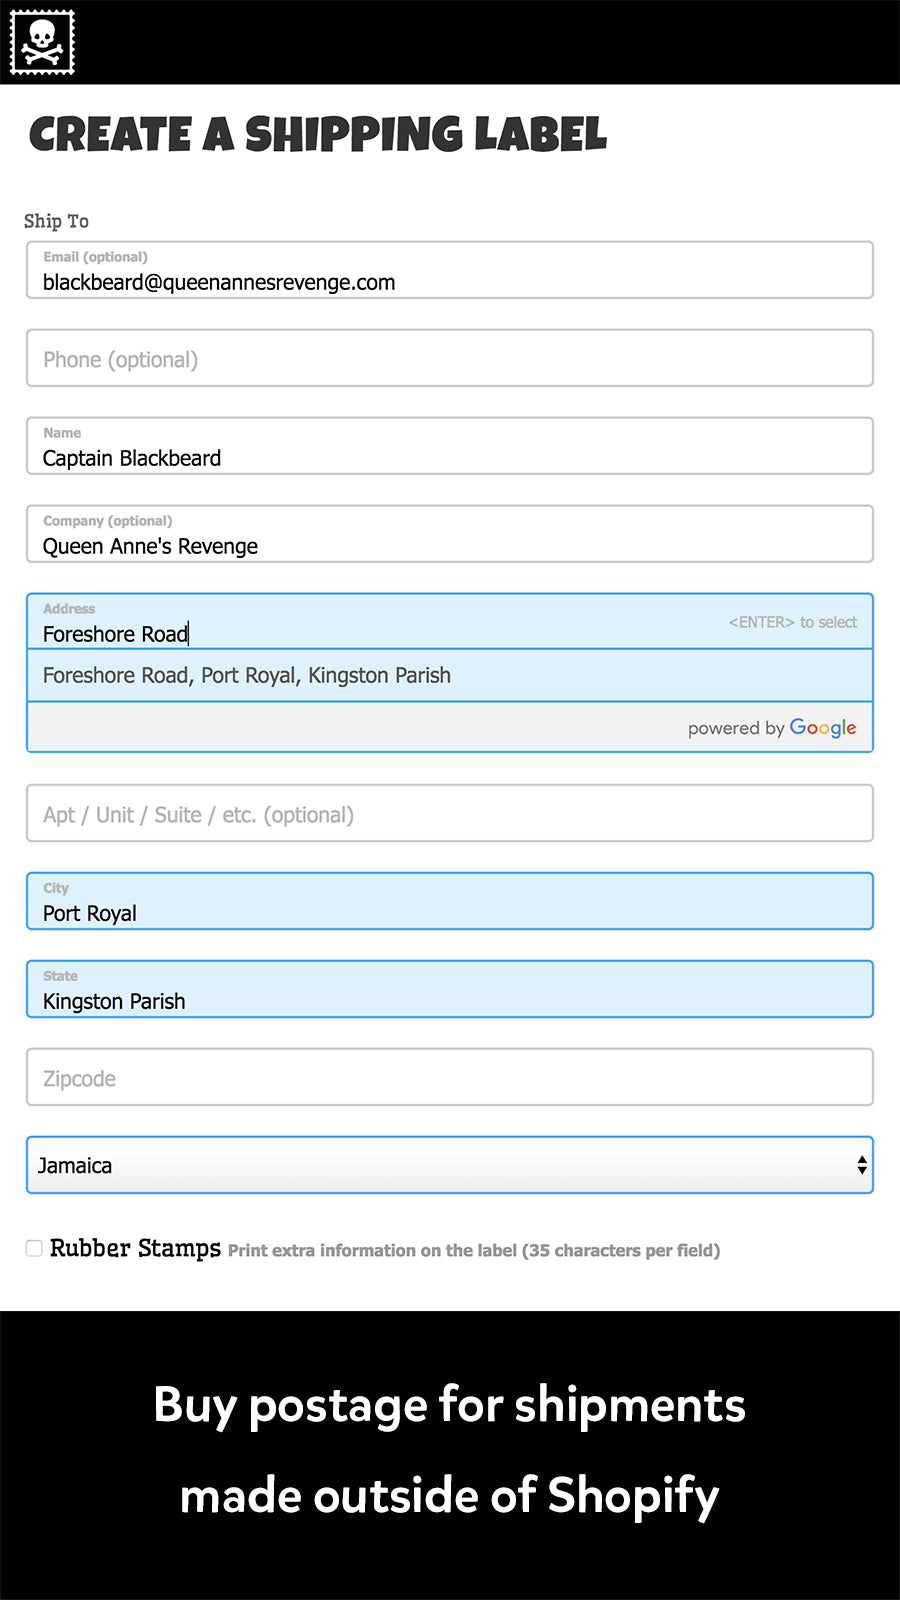Click the Address field with Foreshore Road
900x1600 pixels.
[x=380, y=624]
